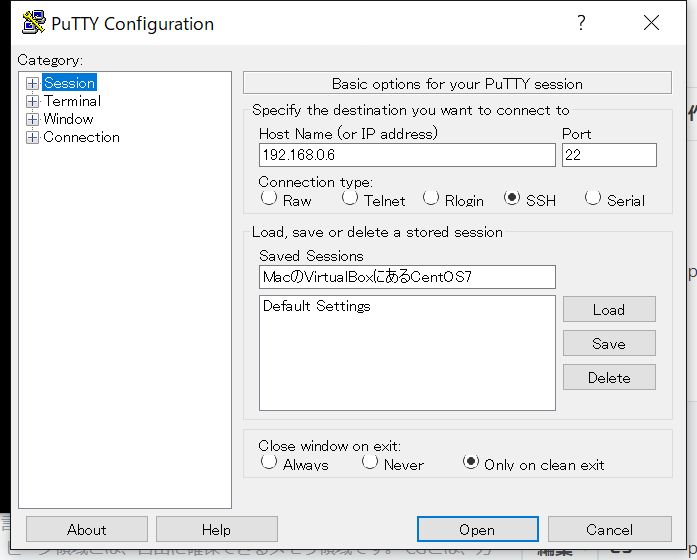Expand the Connection category plus box
Image resolution: width=697 pixels, height=560 pixels.
(32, 137)
